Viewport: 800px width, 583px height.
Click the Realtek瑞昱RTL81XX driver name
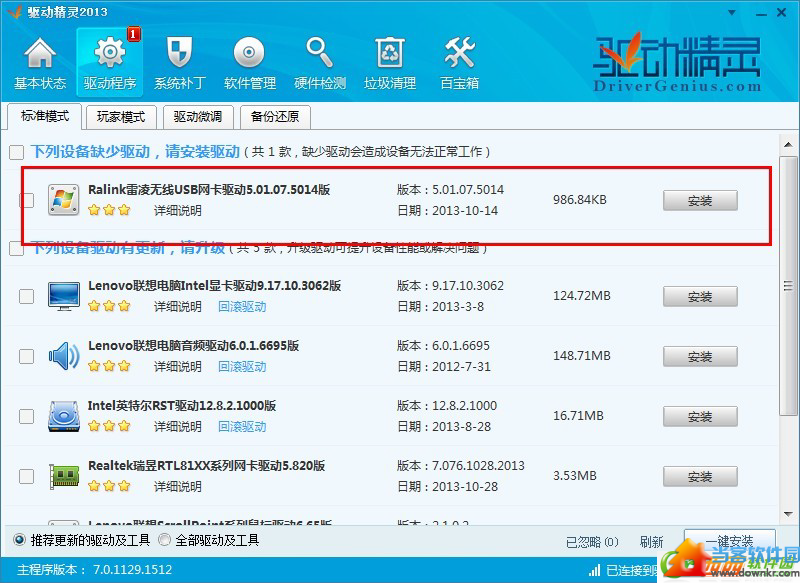click(207, 466)
